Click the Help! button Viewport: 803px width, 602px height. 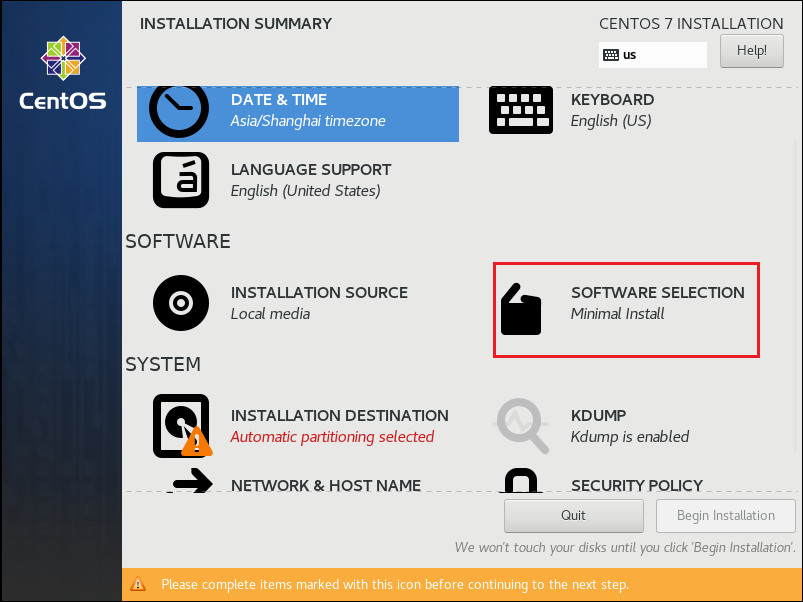tap(751, 51)
